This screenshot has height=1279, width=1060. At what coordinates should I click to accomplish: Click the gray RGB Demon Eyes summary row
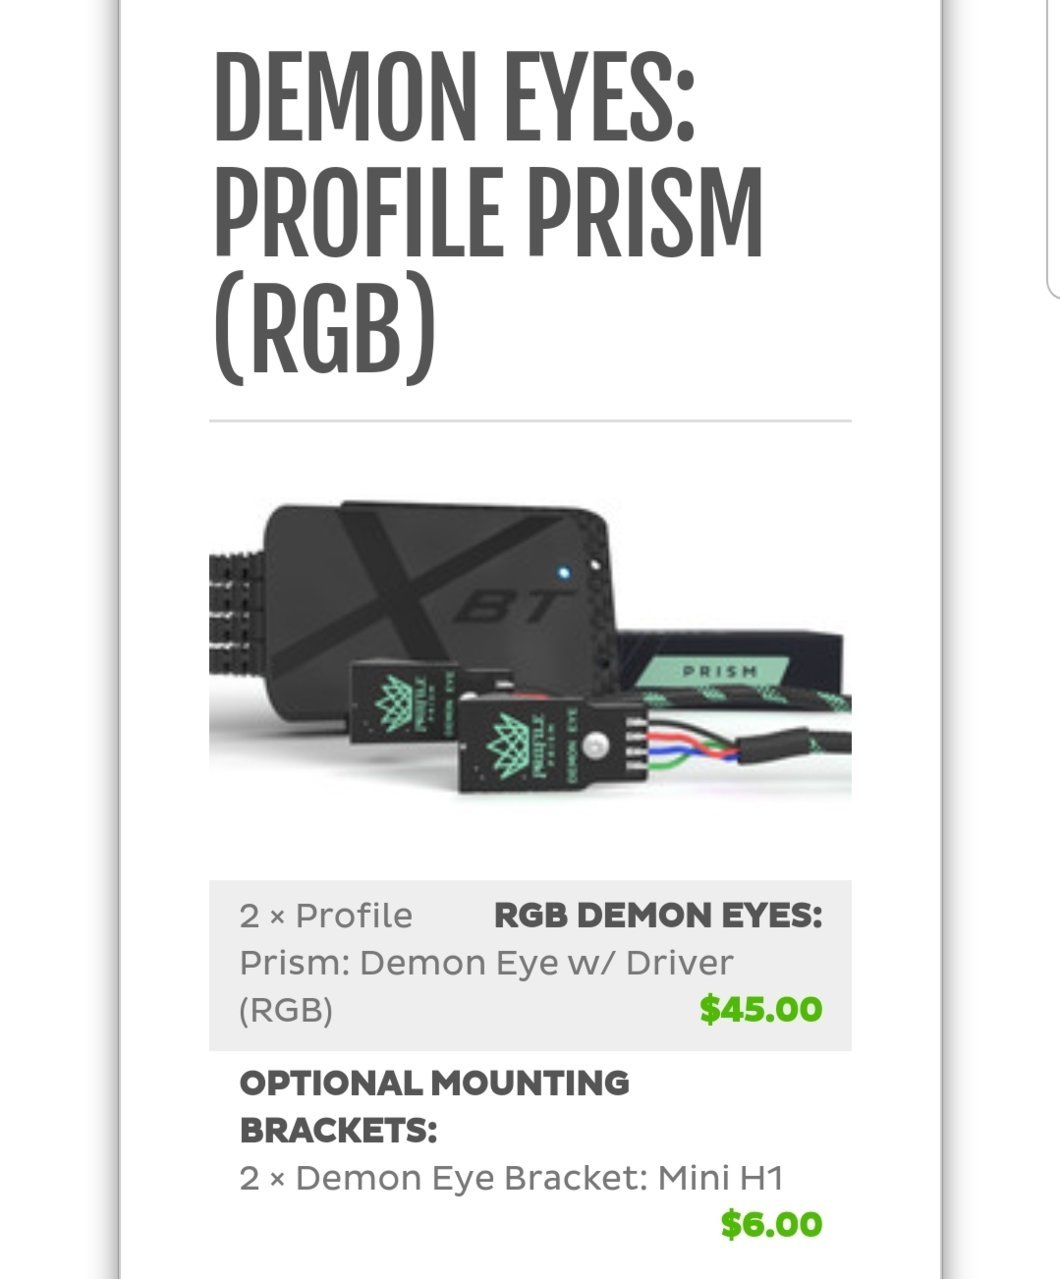530,965
